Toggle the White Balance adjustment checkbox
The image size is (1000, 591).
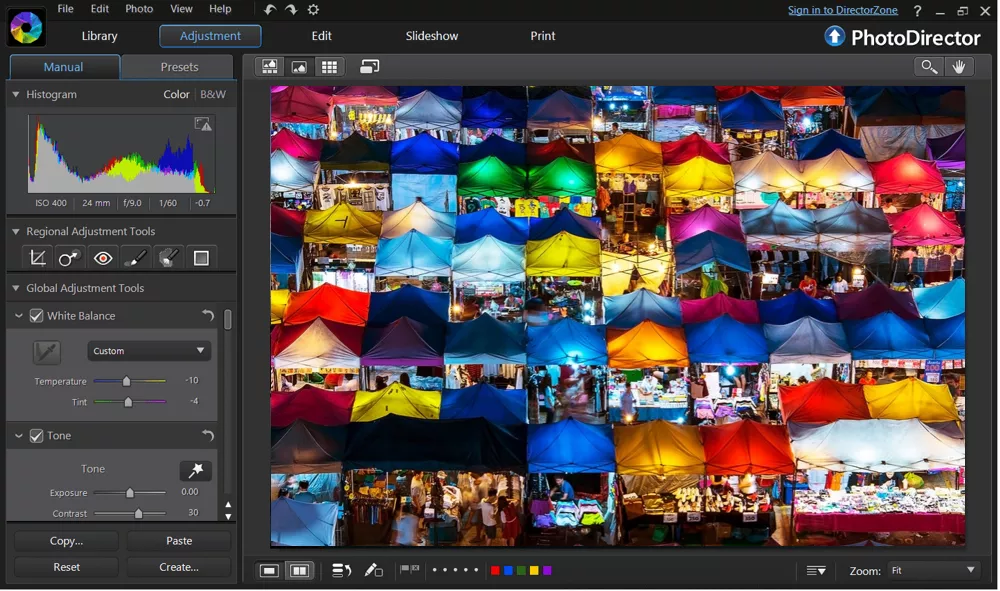(37, 315)
